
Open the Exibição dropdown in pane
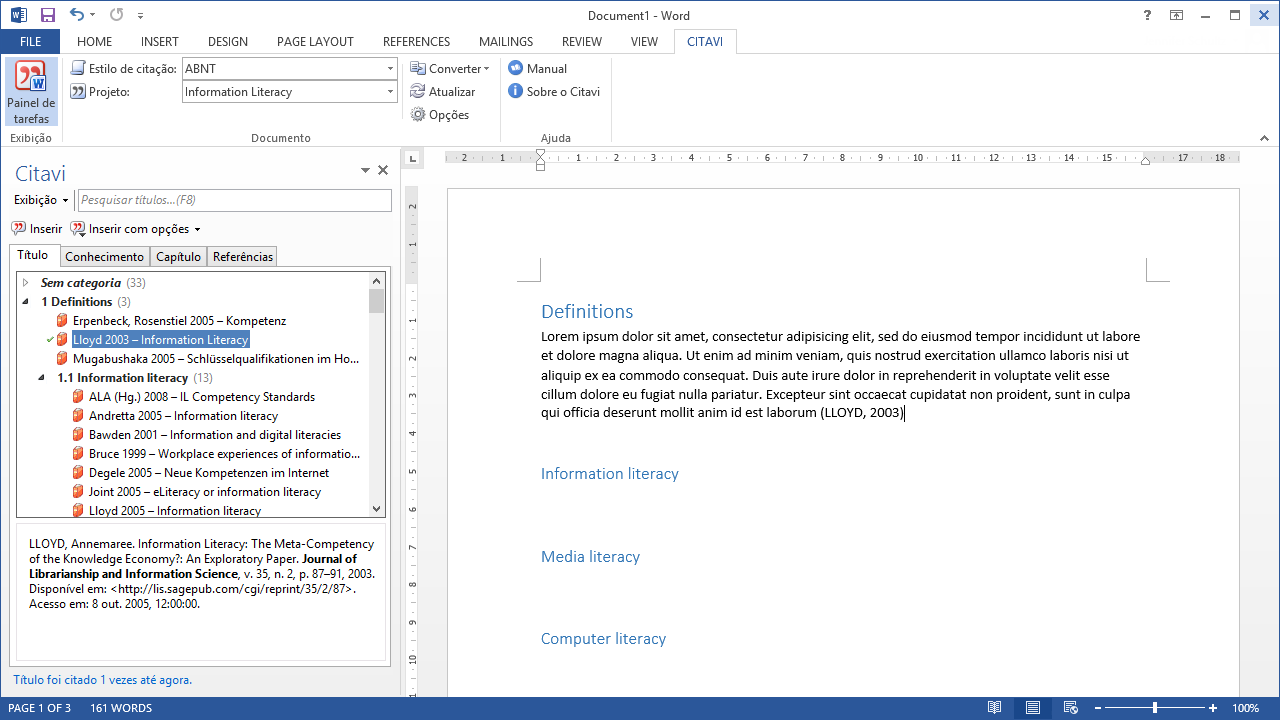point(41,201)
